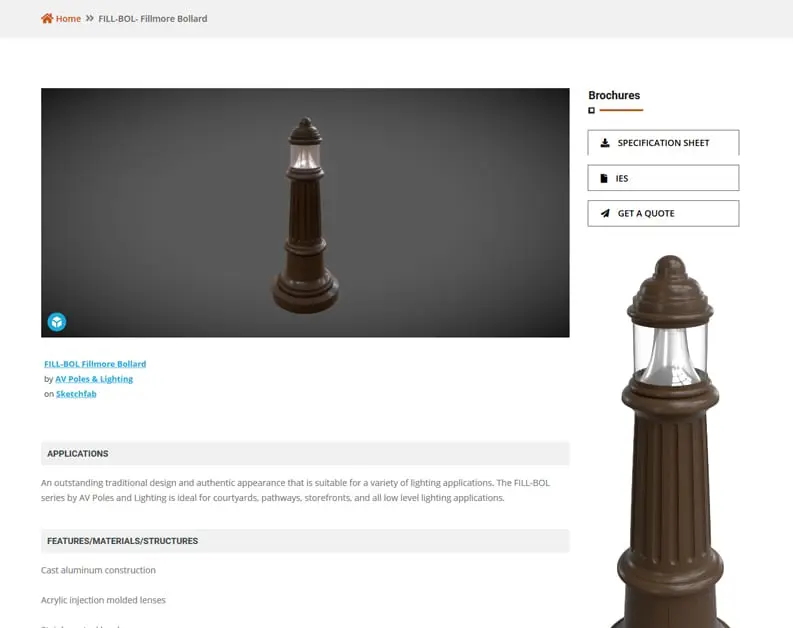The image size is (793, 628).
Task: Click the blue Sketchfab cube logo
Action: (x=57, y=322)
